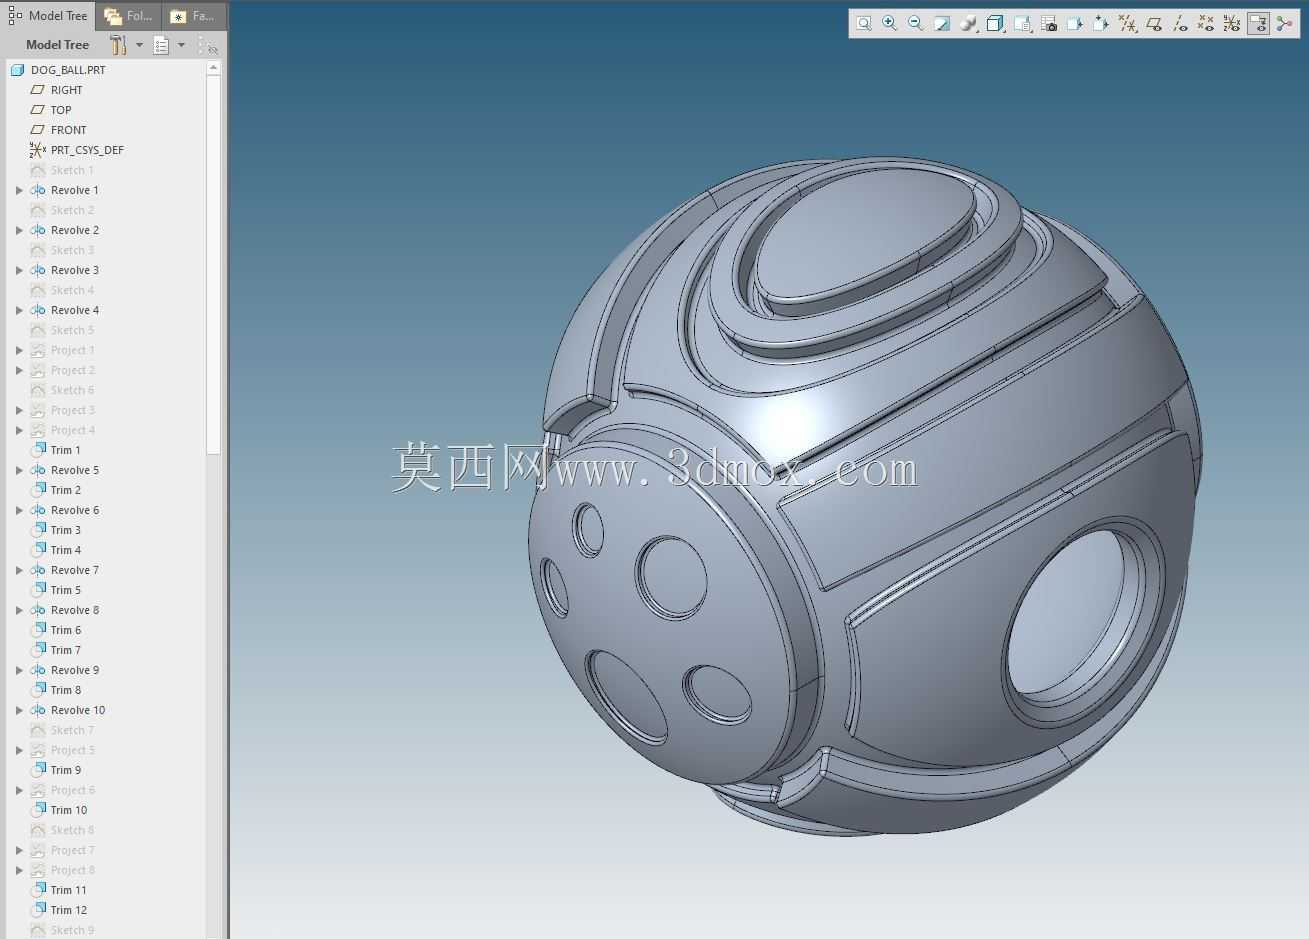Expand the Revolve 5 feature
Image resolution: width=1309 pixels, height=939 pixels.
19,470
